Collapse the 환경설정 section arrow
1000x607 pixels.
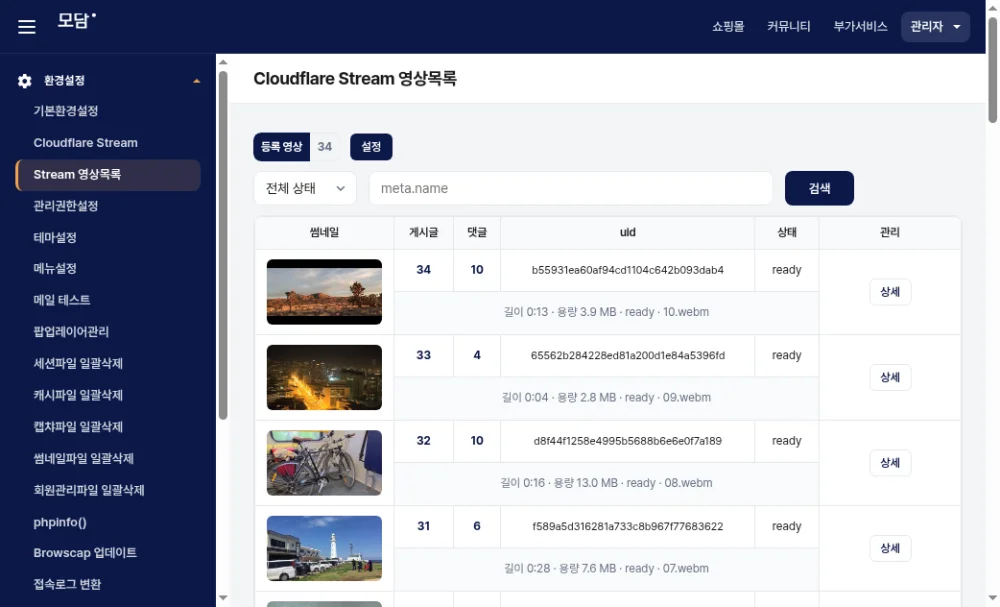tap(196, 81)
